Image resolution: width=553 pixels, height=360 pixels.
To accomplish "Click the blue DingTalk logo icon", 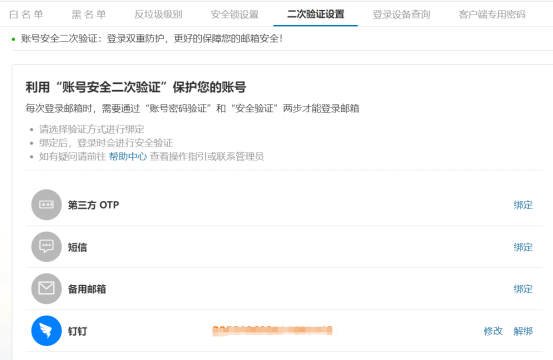I will pos(47,331).
